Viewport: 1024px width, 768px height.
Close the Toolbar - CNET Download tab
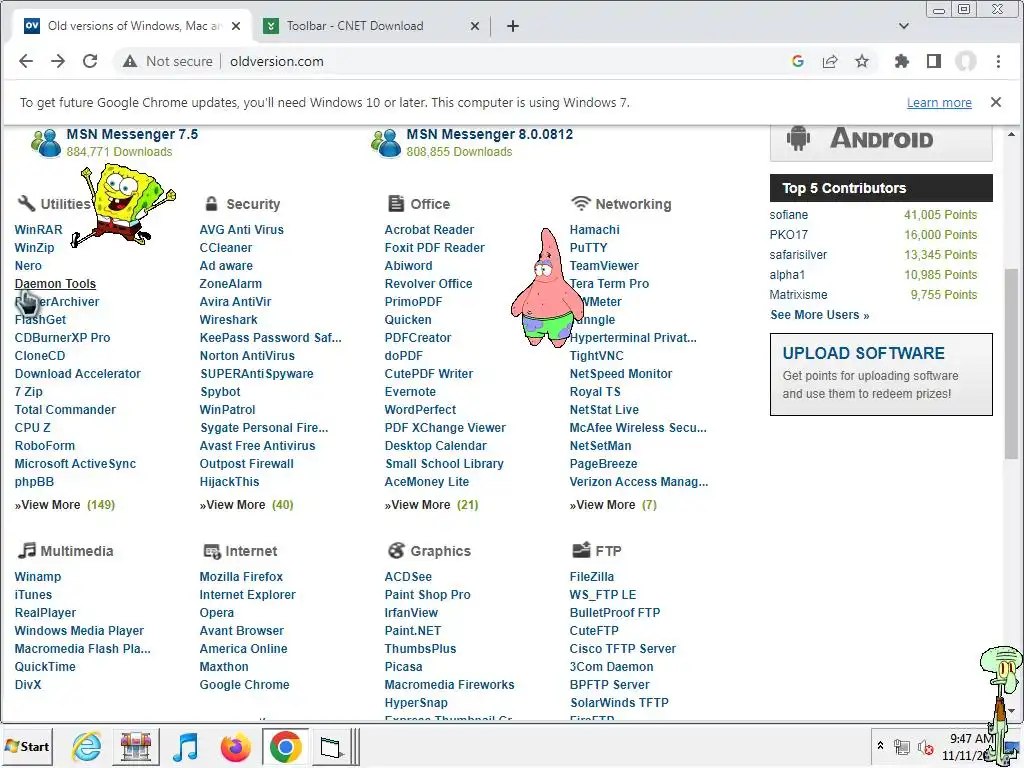click(x=475, y=26)
